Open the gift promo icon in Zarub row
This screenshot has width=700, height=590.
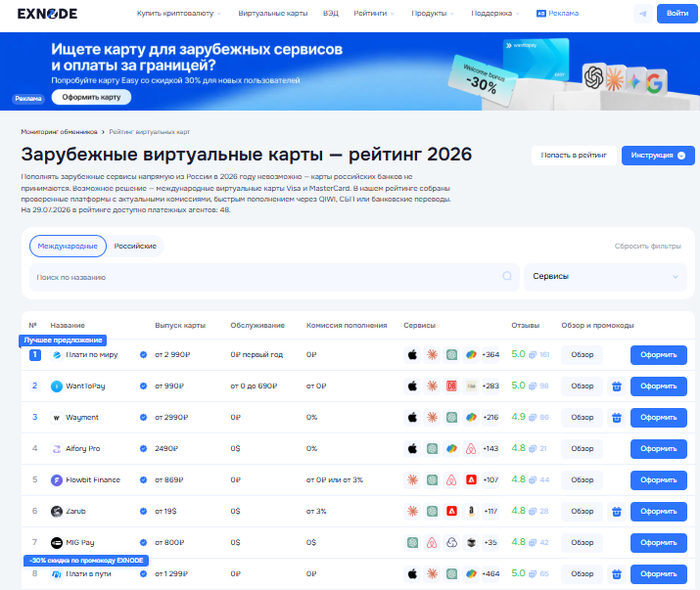(617, 511)
